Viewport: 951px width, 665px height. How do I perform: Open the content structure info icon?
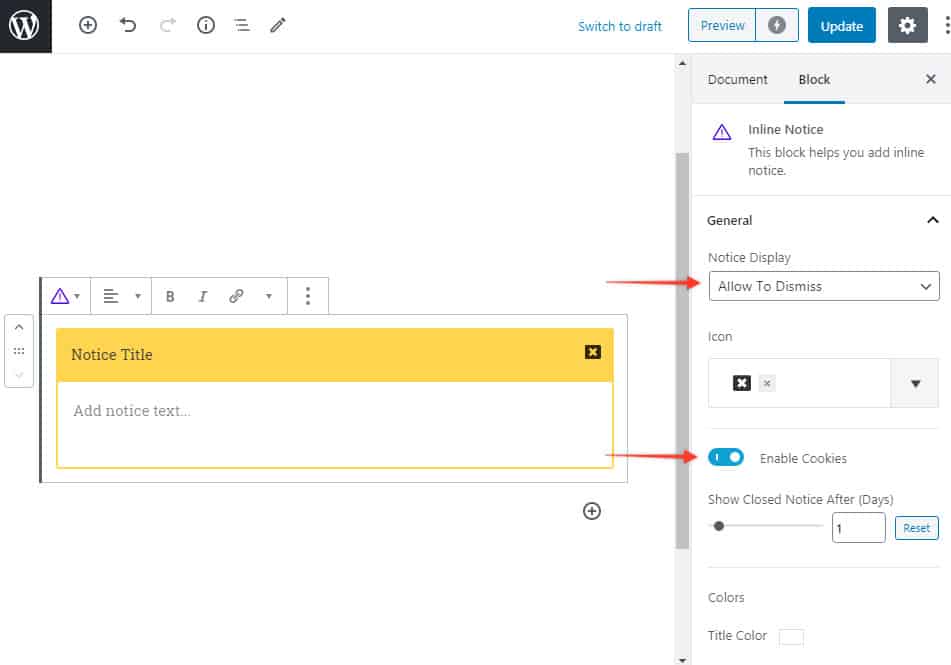click(x=206, y=26)
